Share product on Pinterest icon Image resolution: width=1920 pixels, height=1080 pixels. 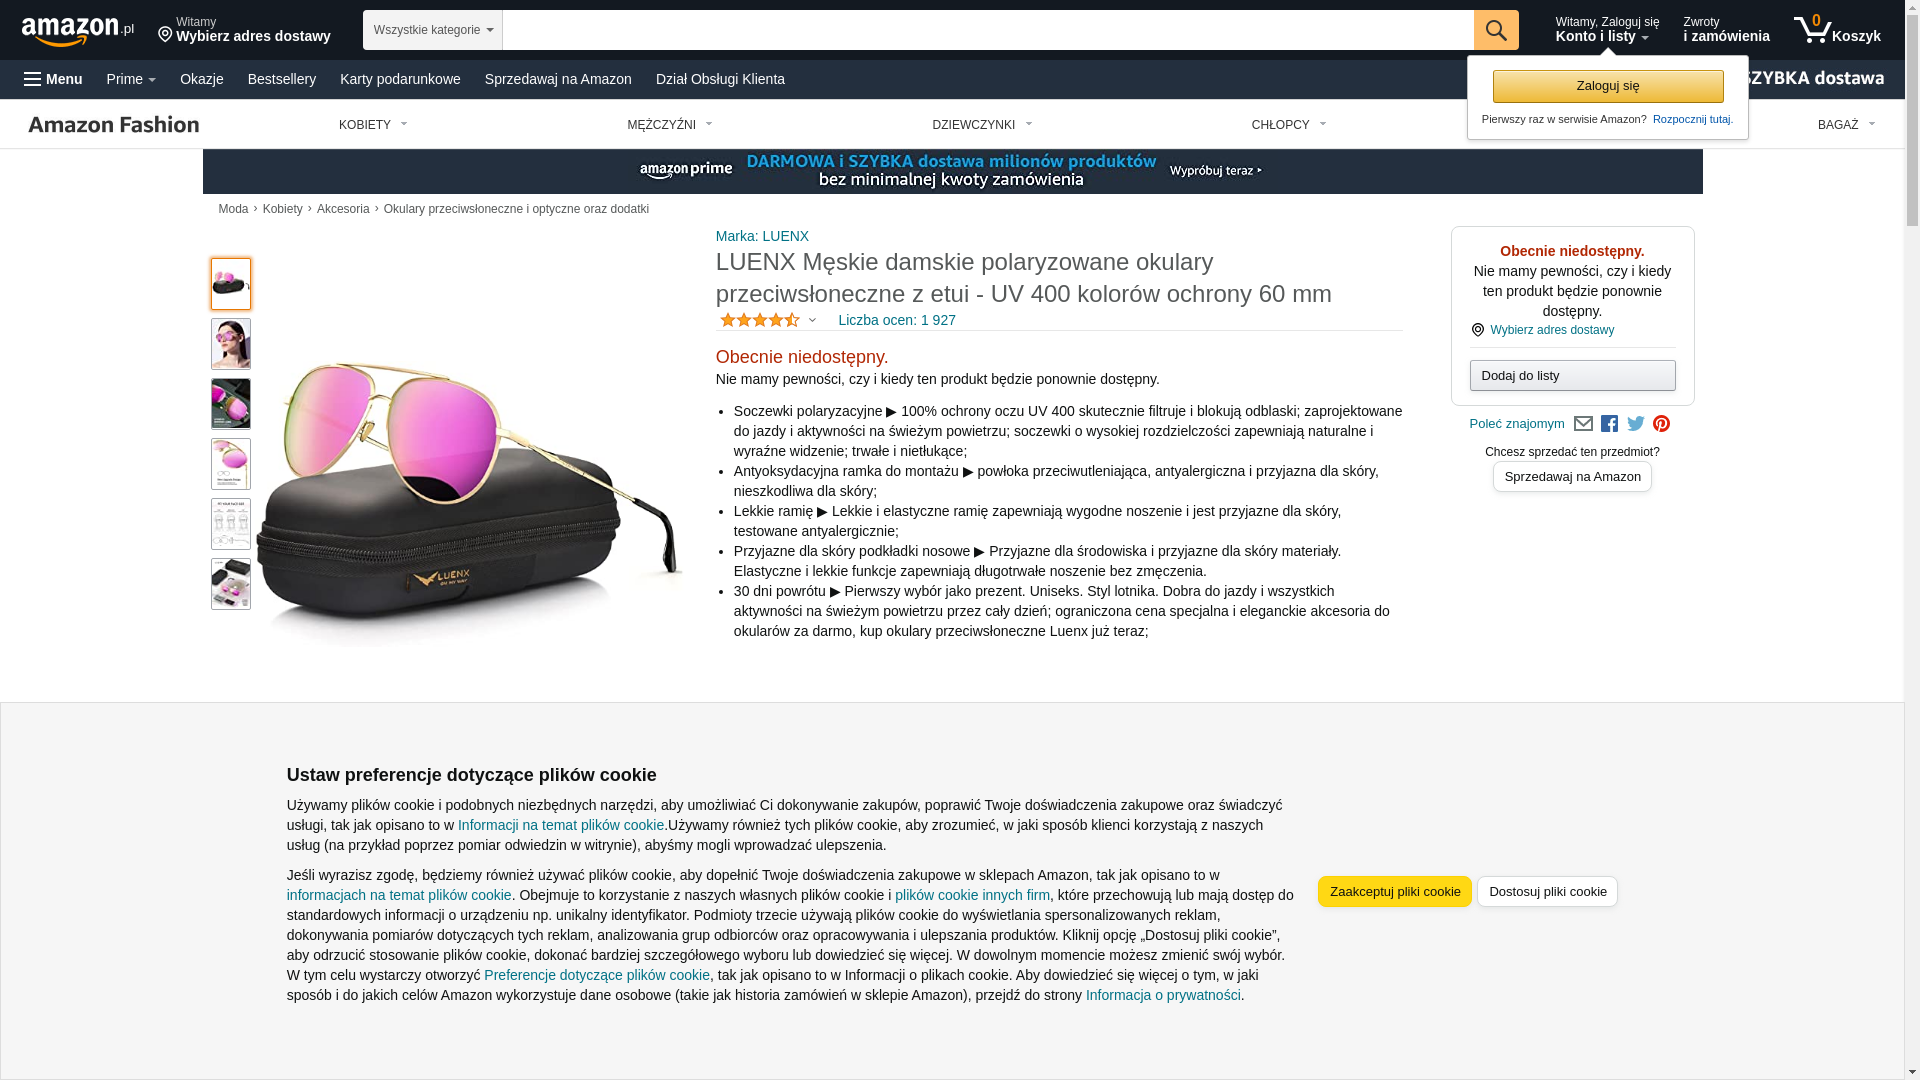[x=1661, y=424]
